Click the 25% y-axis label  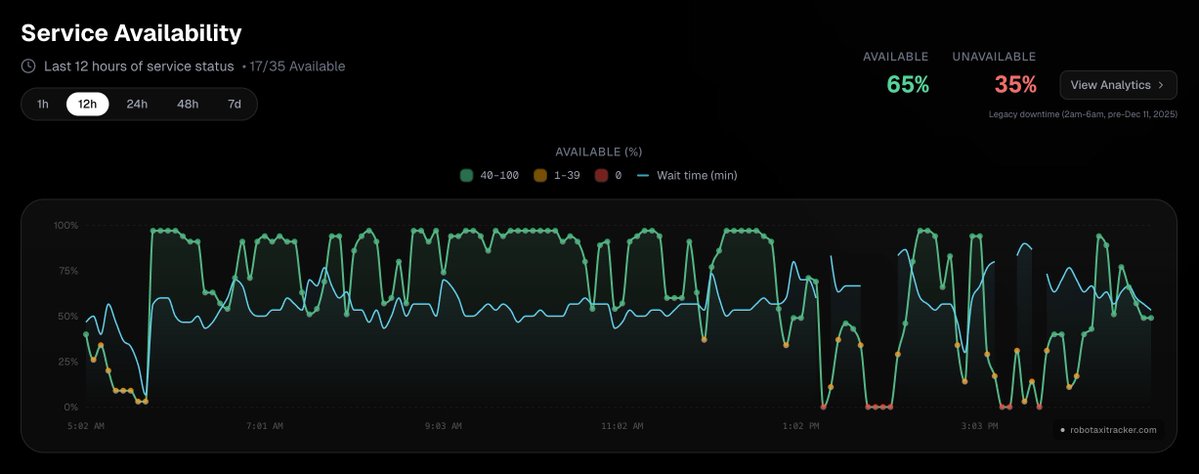[66, 361]
